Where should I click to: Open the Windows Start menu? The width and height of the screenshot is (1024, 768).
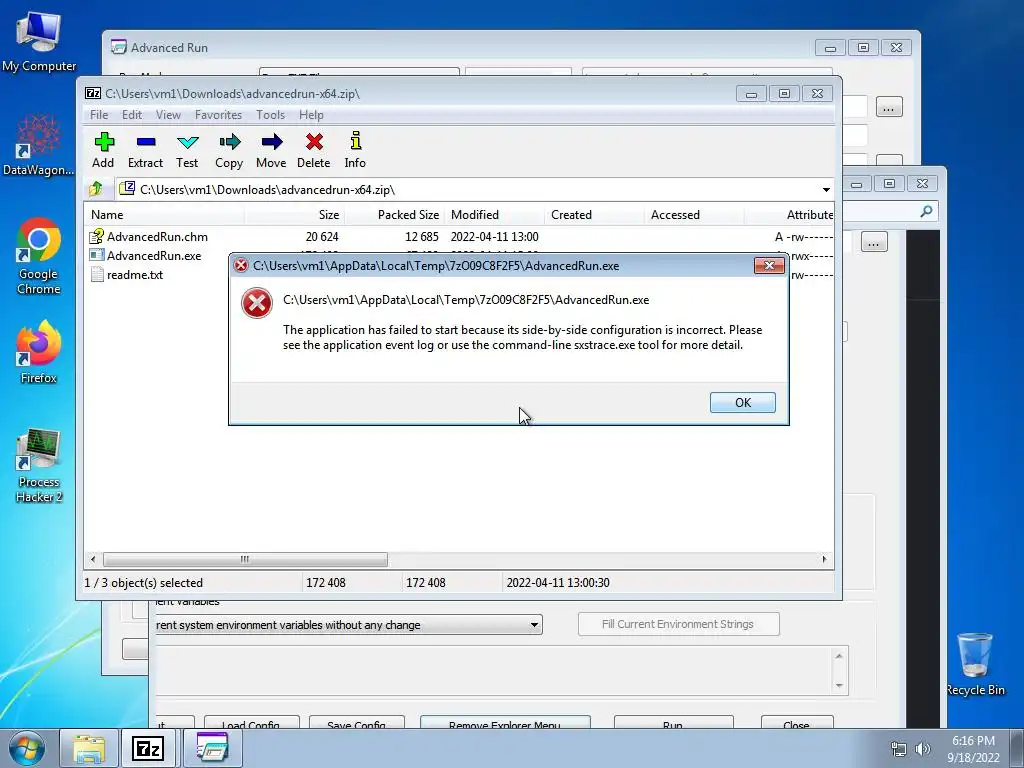point(27,748)
